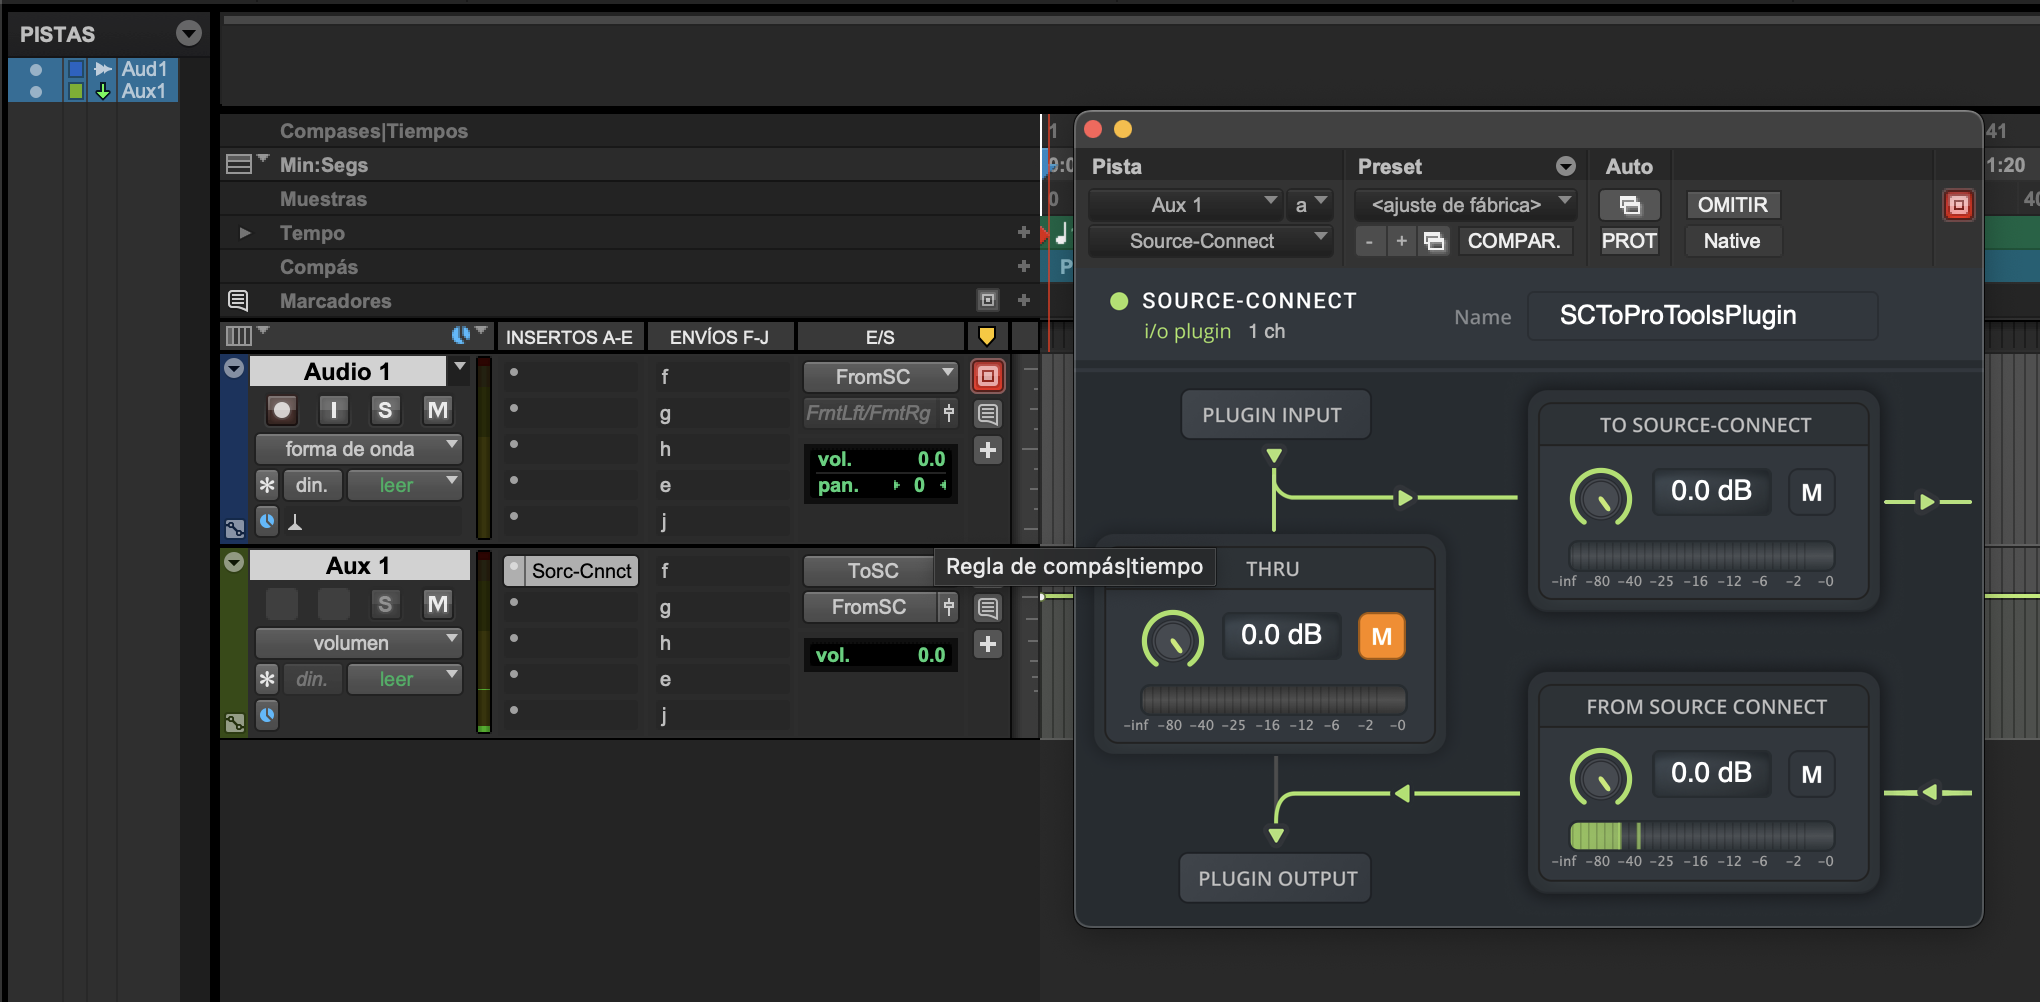Screen dimensions: 2040x1002
Task: Click the COMPAR. button in plugin header
Action: pyautogui.click(x=1513, y=241)
